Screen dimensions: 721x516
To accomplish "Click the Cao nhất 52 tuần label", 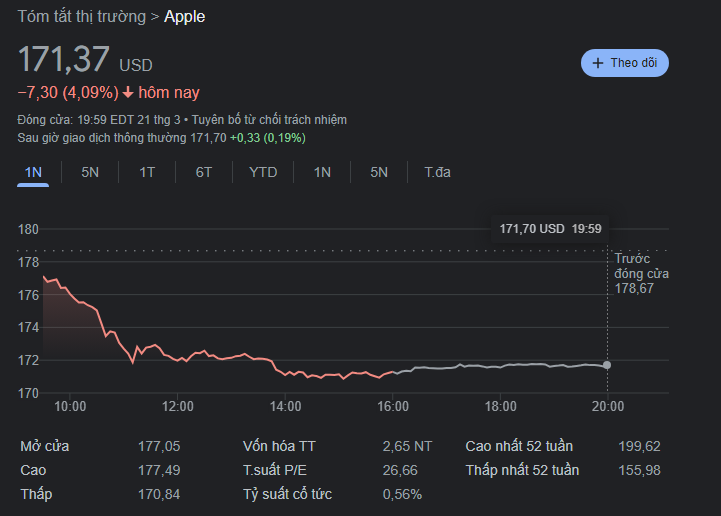I will (519, 446).
